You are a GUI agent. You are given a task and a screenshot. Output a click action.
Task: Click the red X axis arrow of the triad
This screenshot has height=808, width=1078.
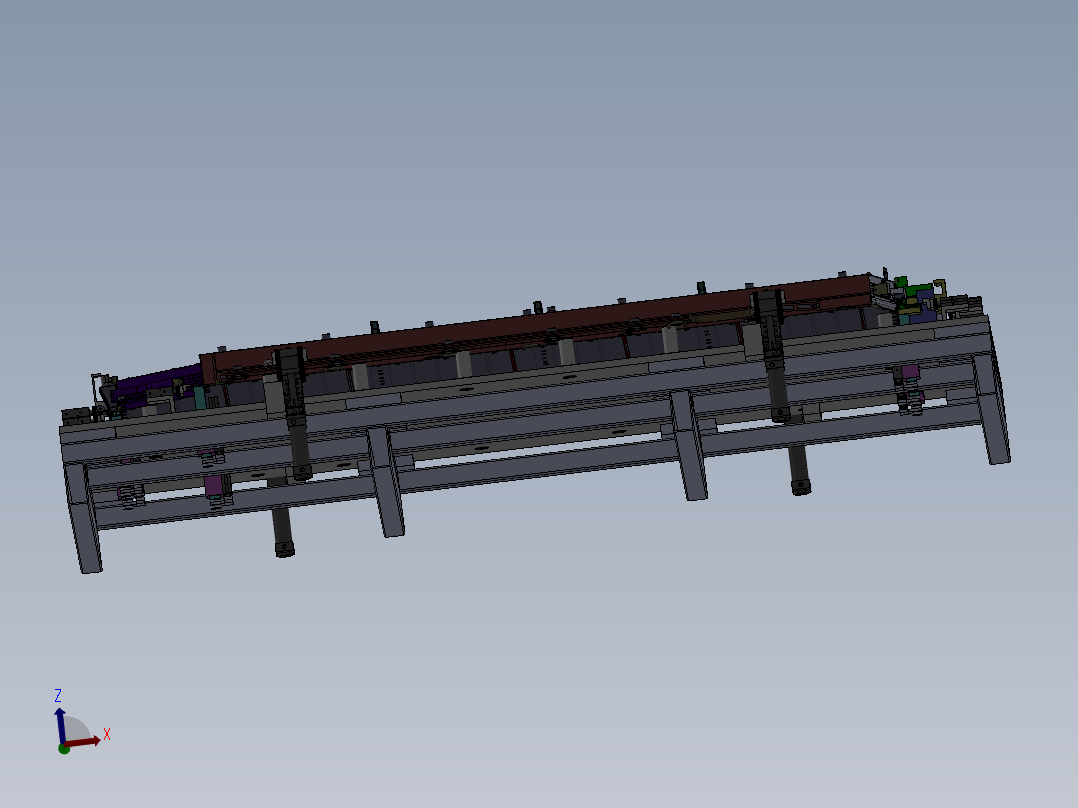(84, 742)
